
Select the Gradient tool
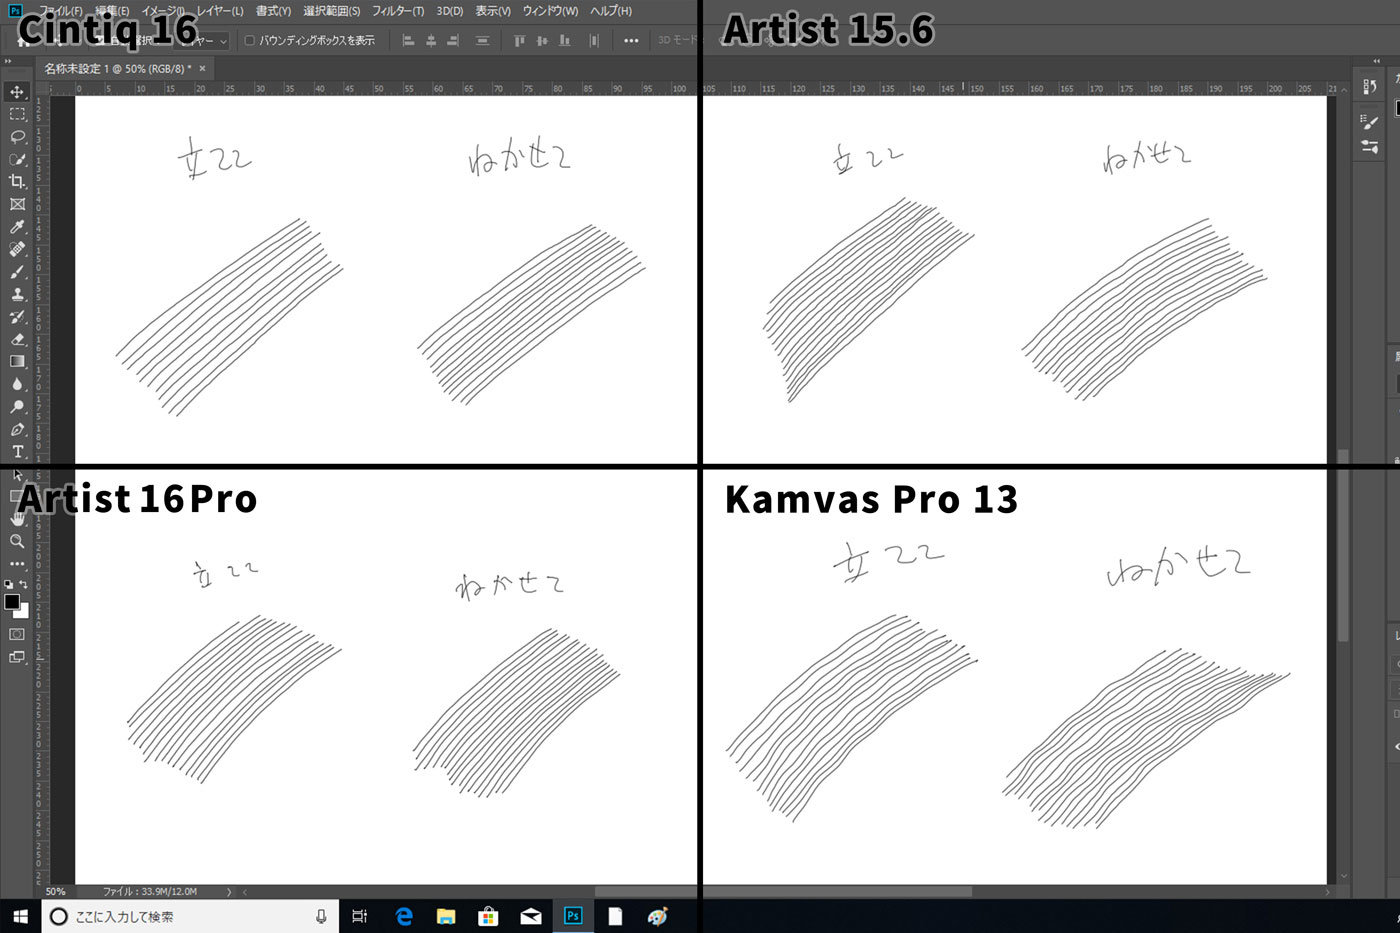17,362
